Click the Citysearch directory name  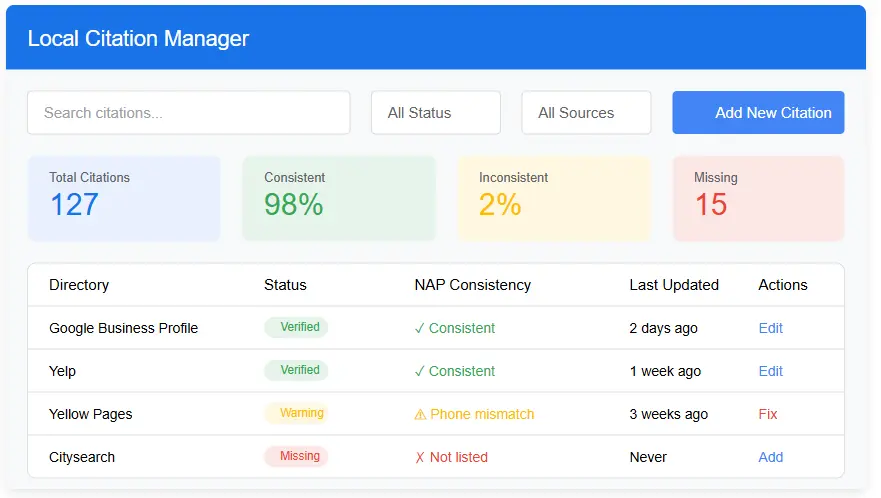coord(82,457)
